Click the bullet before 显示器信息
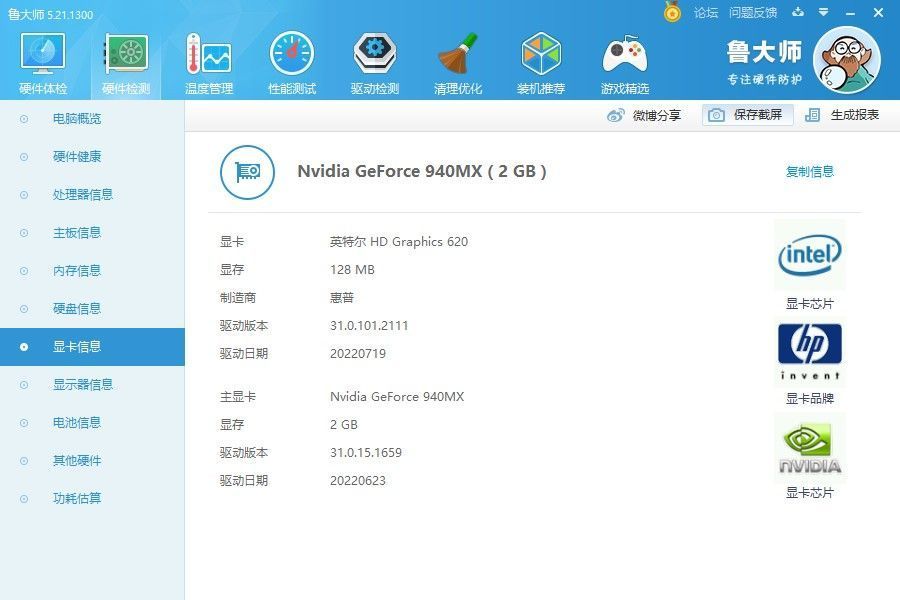This screenshot has height=600, width=900. (x=24, y=385)
